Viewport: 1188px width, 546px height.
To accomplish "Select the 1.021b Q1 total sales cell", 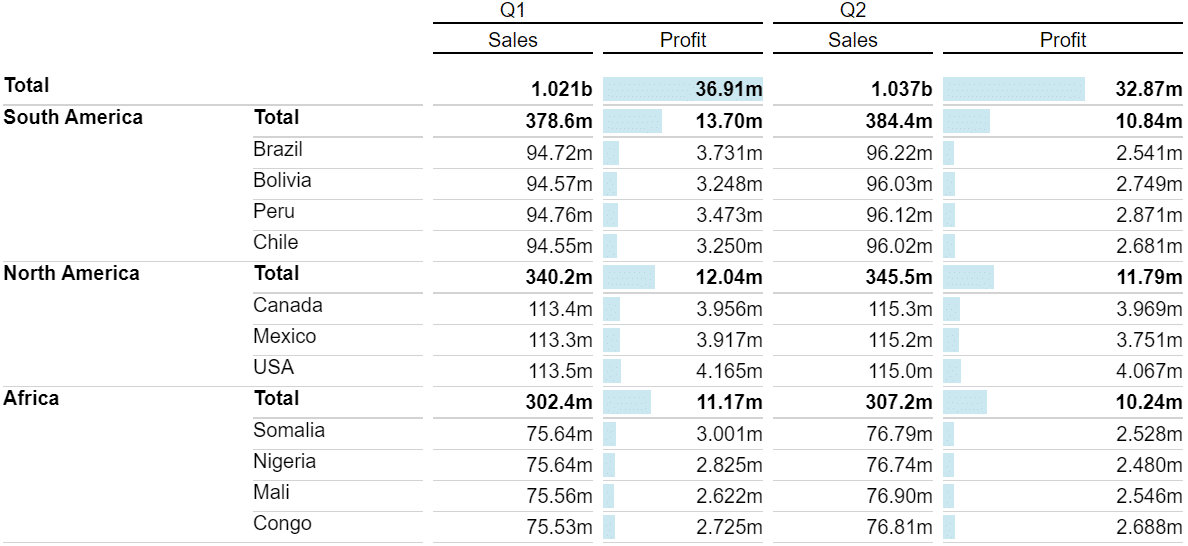I will (561, 90).
